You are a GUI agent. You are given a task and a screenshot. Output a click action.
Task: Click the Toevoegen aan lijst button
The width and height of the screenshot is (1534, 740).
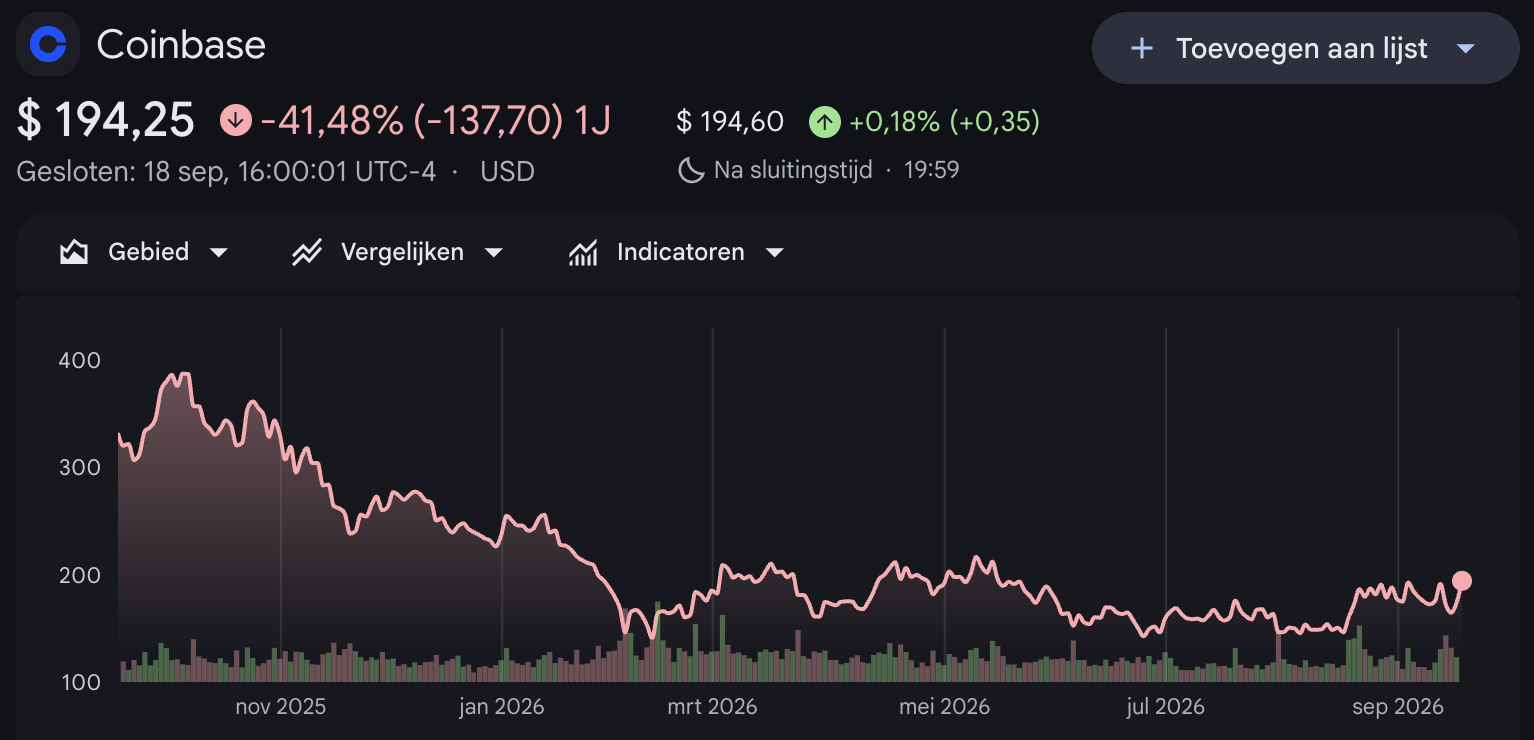click(x=1305, y=48)
